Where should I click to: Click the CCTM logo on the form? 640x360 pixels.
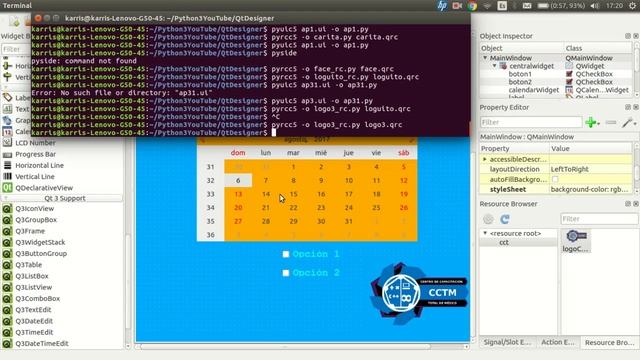[419, 293]
